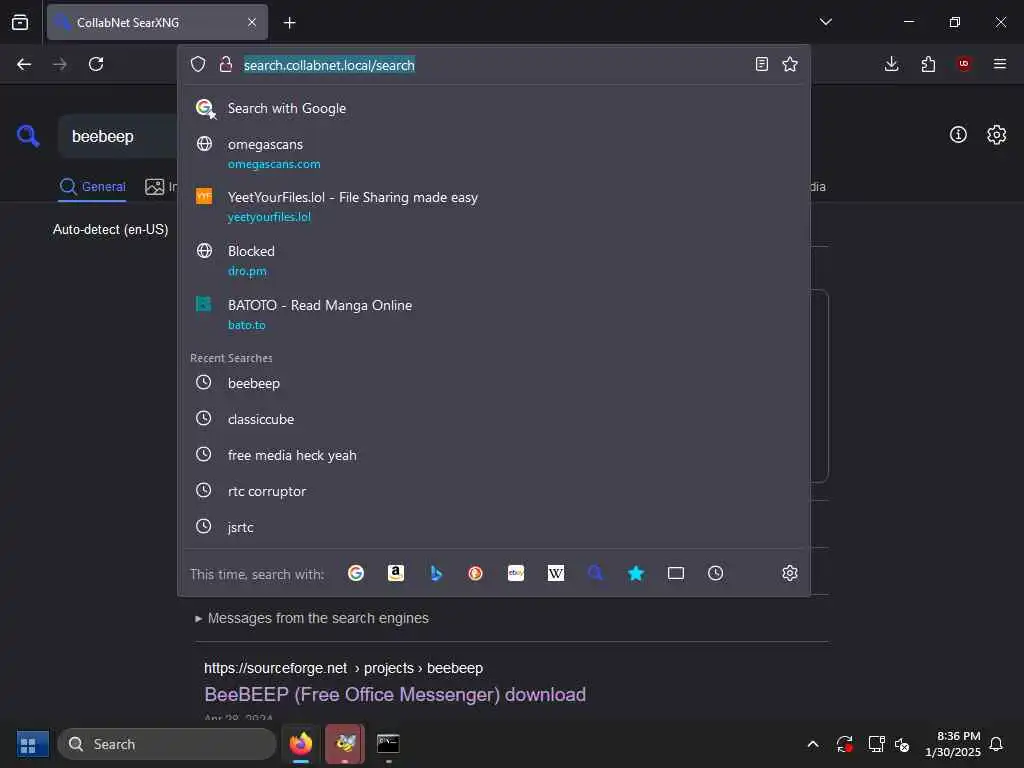Search this time with Google icon
This screenshot has width=1024, height=768.
(x=356, y=573)
